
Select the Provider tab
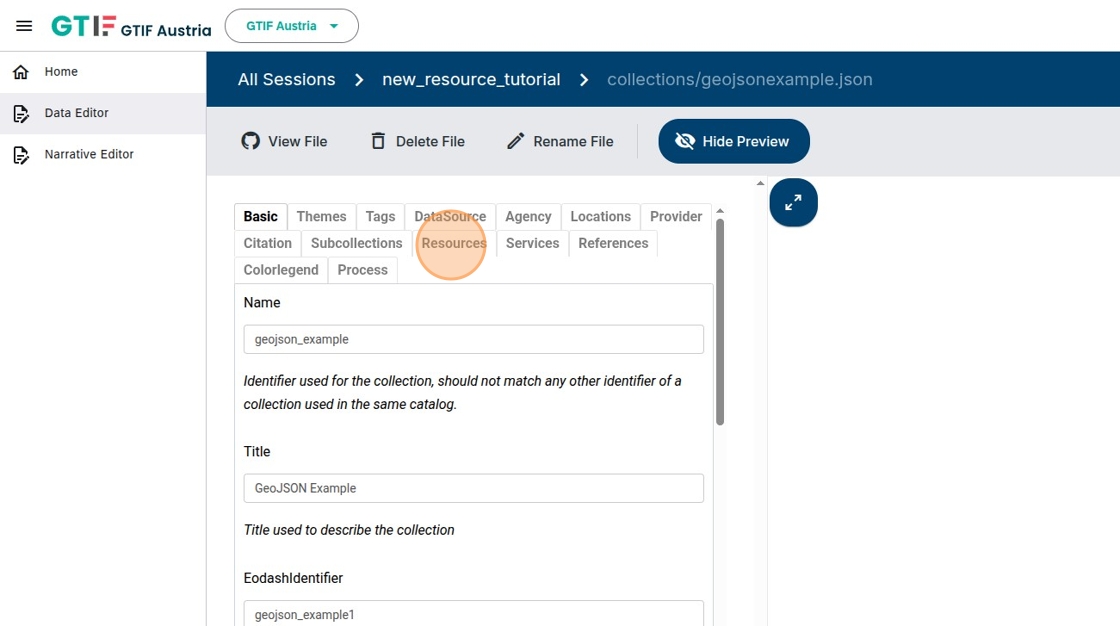point(676,217)
